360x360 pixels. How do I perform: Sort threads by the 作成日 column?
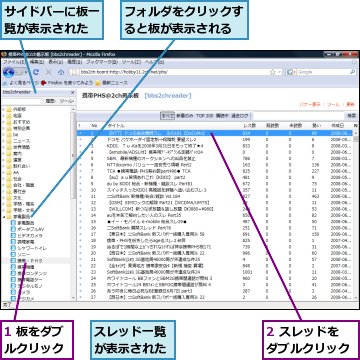[337, 126]
